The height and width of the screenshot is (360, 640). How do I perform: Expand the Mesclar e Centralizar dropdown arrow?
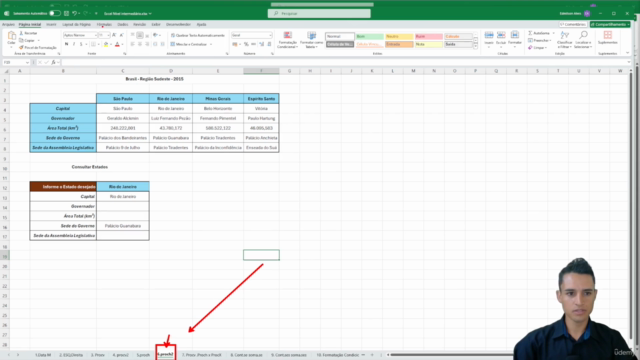pos(211,44)
